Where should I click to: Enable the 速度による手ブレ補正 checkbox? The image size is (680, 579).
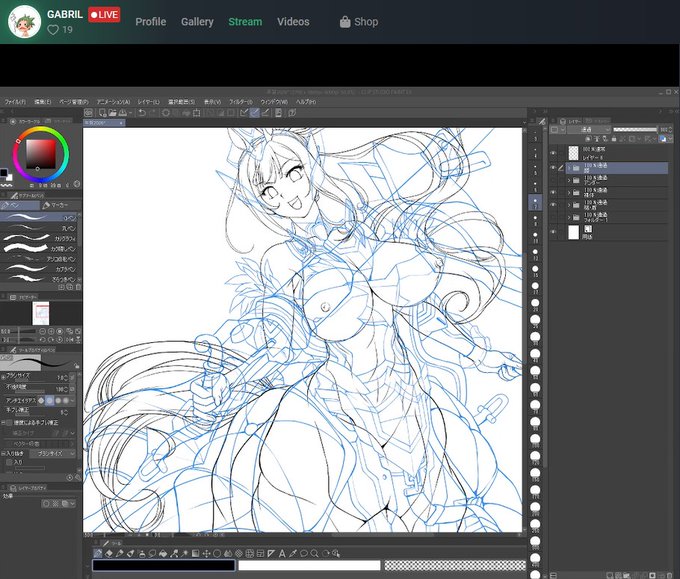(9, 422)
